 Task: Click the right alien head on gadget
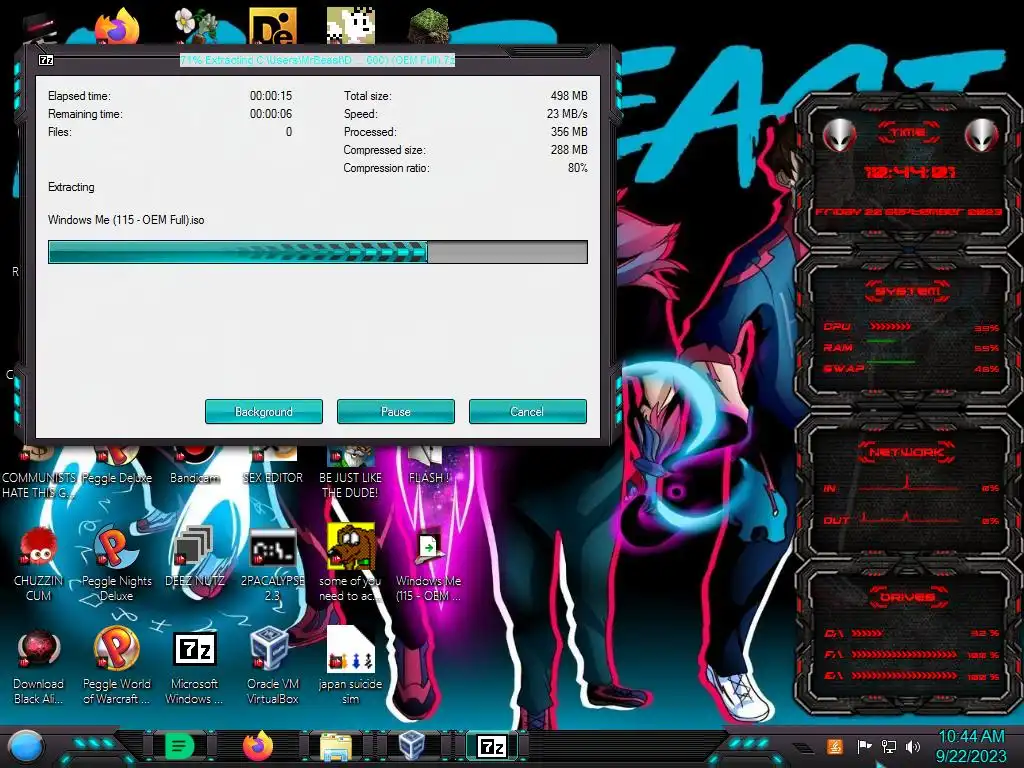point(982,135)
